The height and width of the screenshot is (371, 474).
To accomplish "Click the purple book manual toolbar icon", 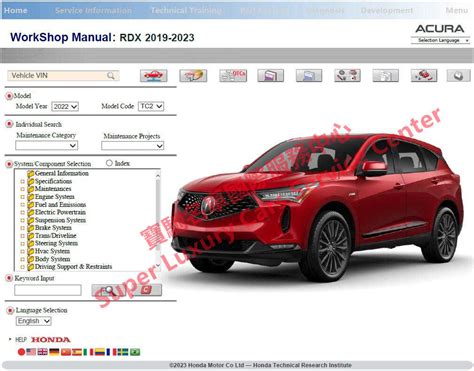I will click(271, 76).
